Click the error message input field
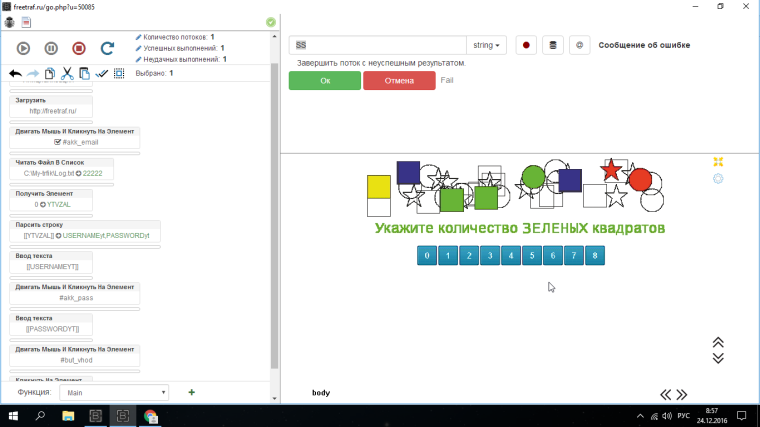 378,45
